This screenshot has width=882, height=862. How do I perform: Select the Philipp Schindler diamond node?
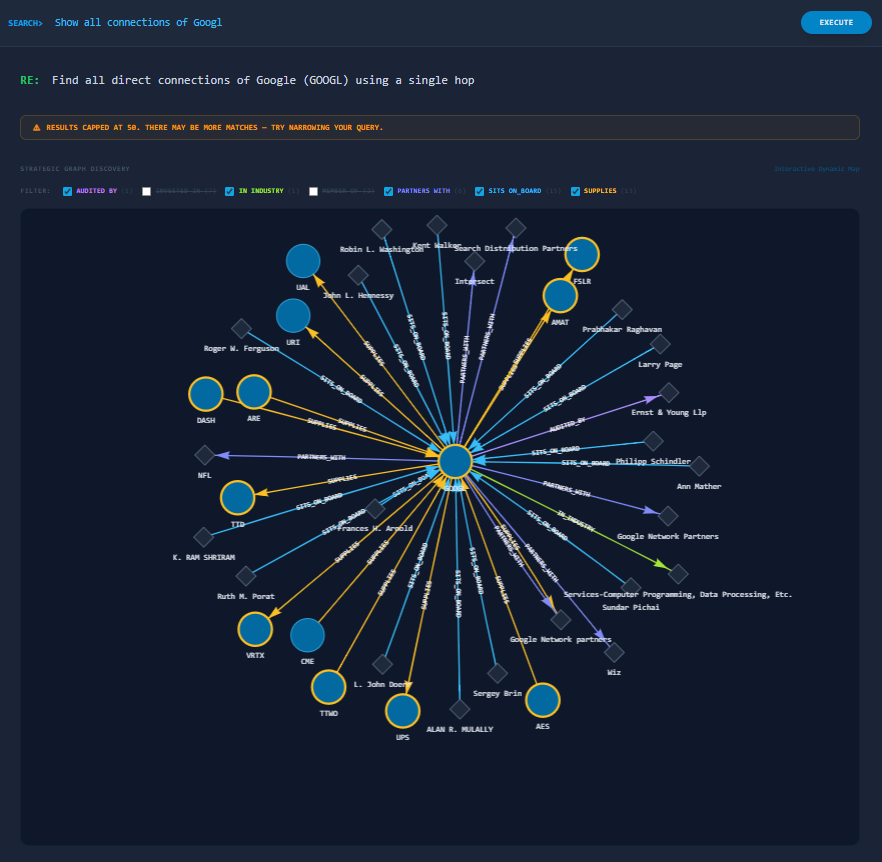pos(653,441)
